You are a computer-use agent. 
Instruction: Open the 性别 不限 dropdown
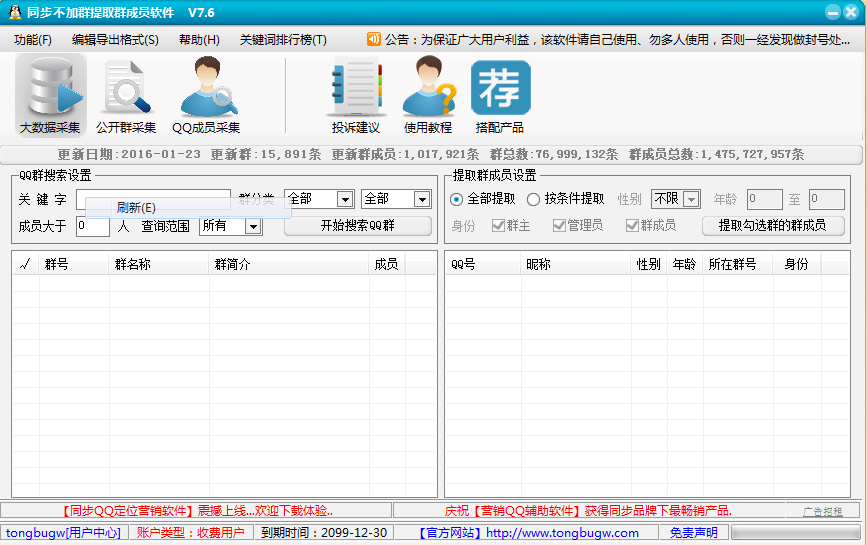click(x=690, y=199)
